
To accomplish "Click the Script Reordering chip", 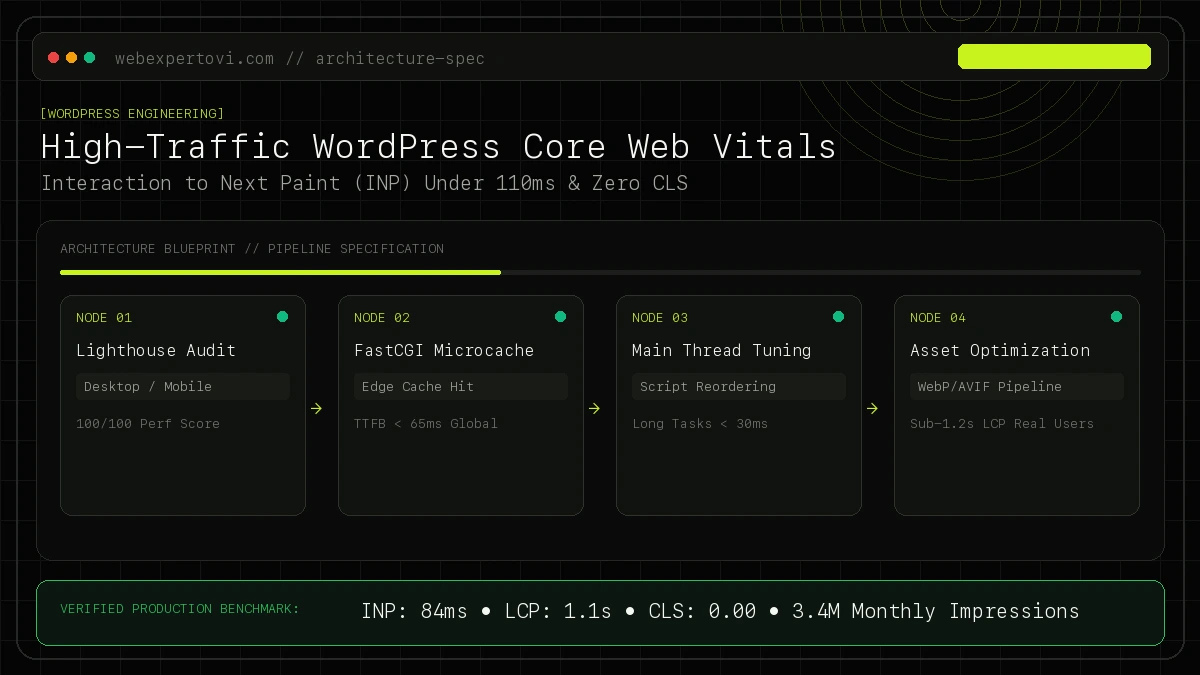I will pos(739,386).
